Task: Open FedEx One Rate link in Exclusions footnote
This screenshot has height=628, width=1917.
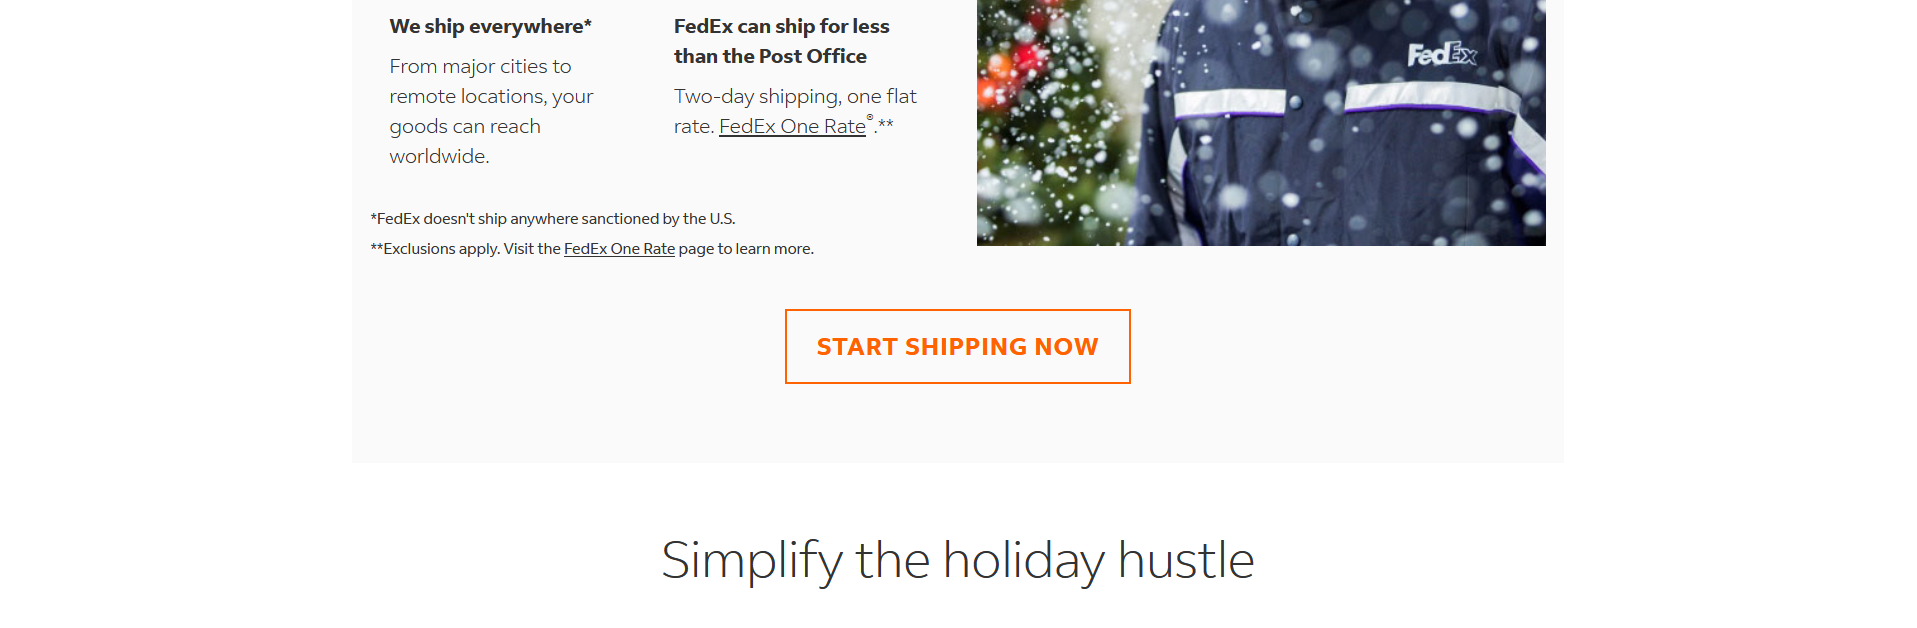Action: click(619, 249)
